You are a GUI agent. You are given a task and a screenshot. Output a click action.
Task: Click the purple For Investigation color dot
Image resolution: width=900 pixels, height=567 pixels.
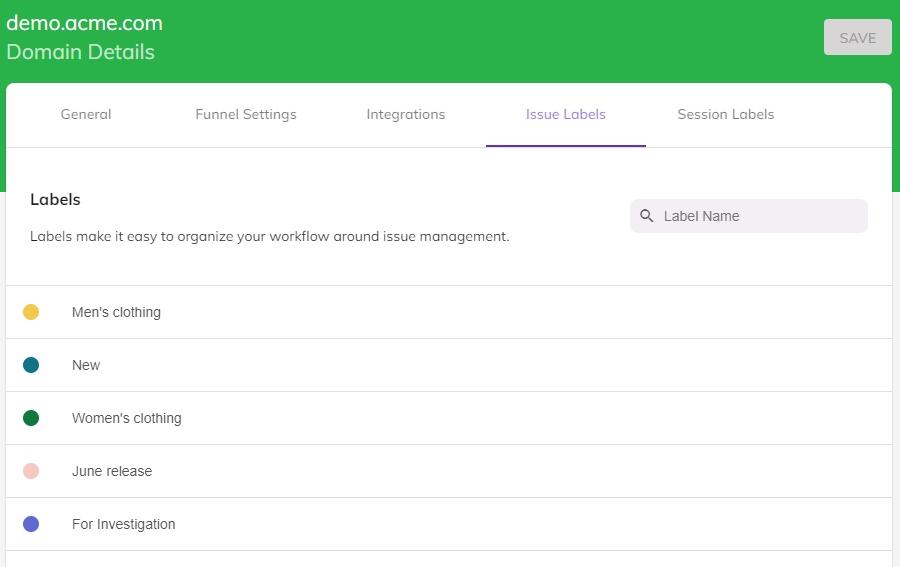pyautogui.click(x=31, y=524)
